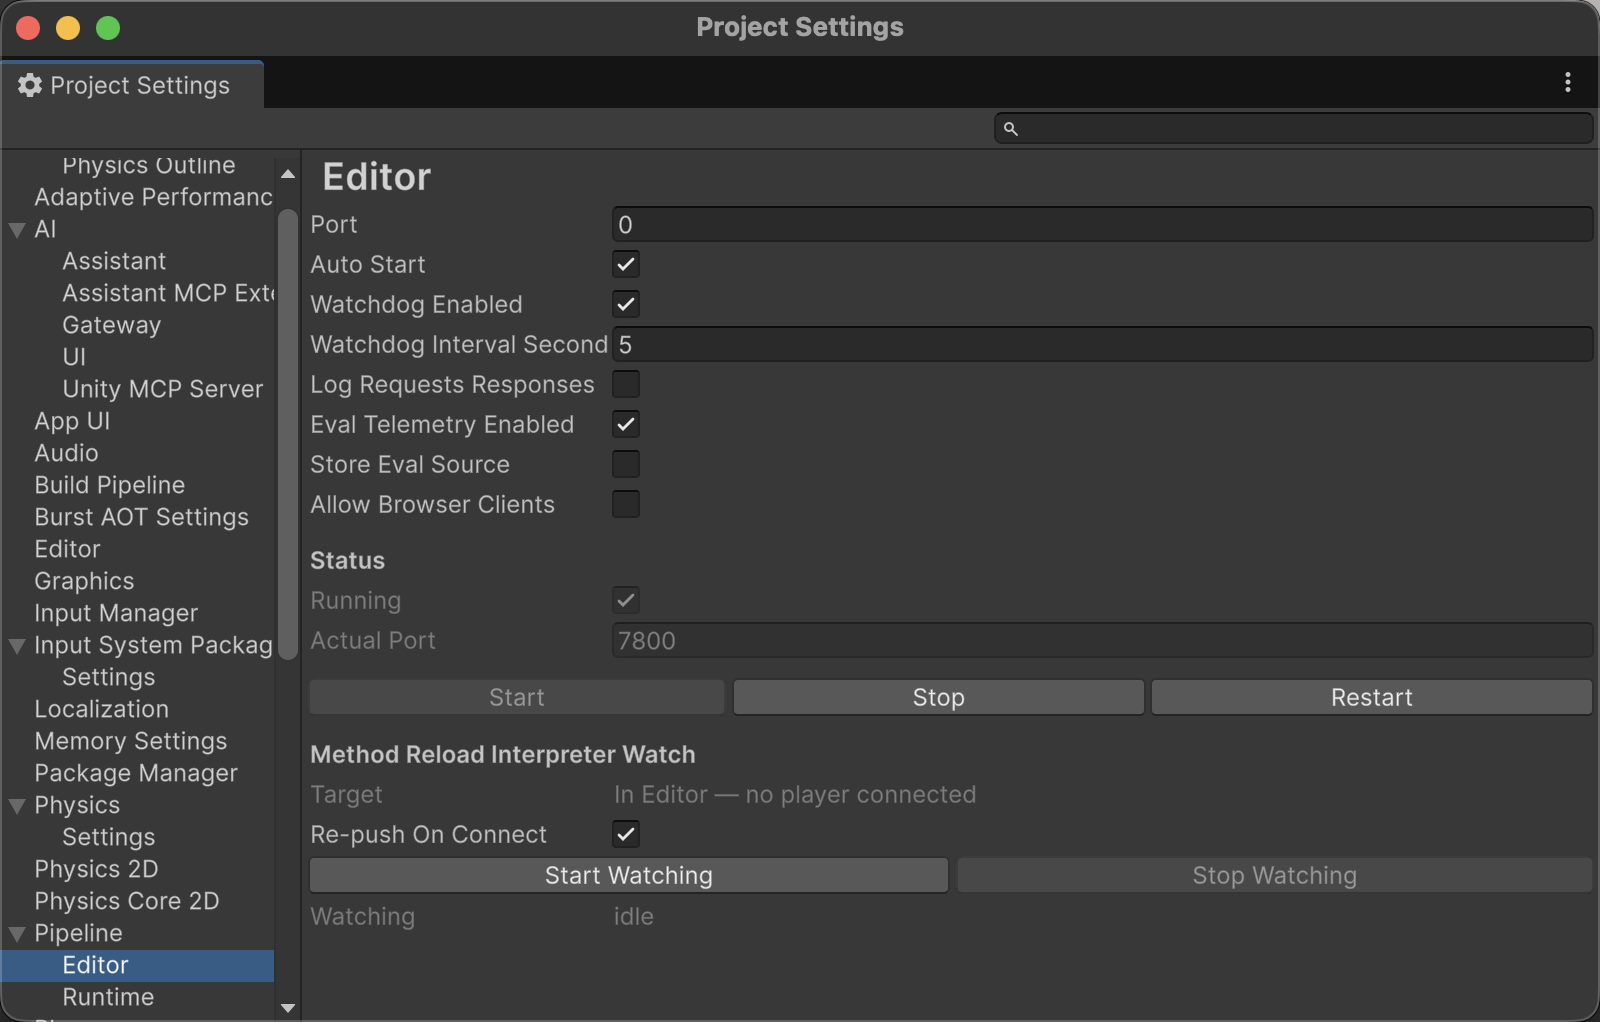Click the Restart button
Viewport: 1600px width, 1022px height.
tap(1371, 697)
